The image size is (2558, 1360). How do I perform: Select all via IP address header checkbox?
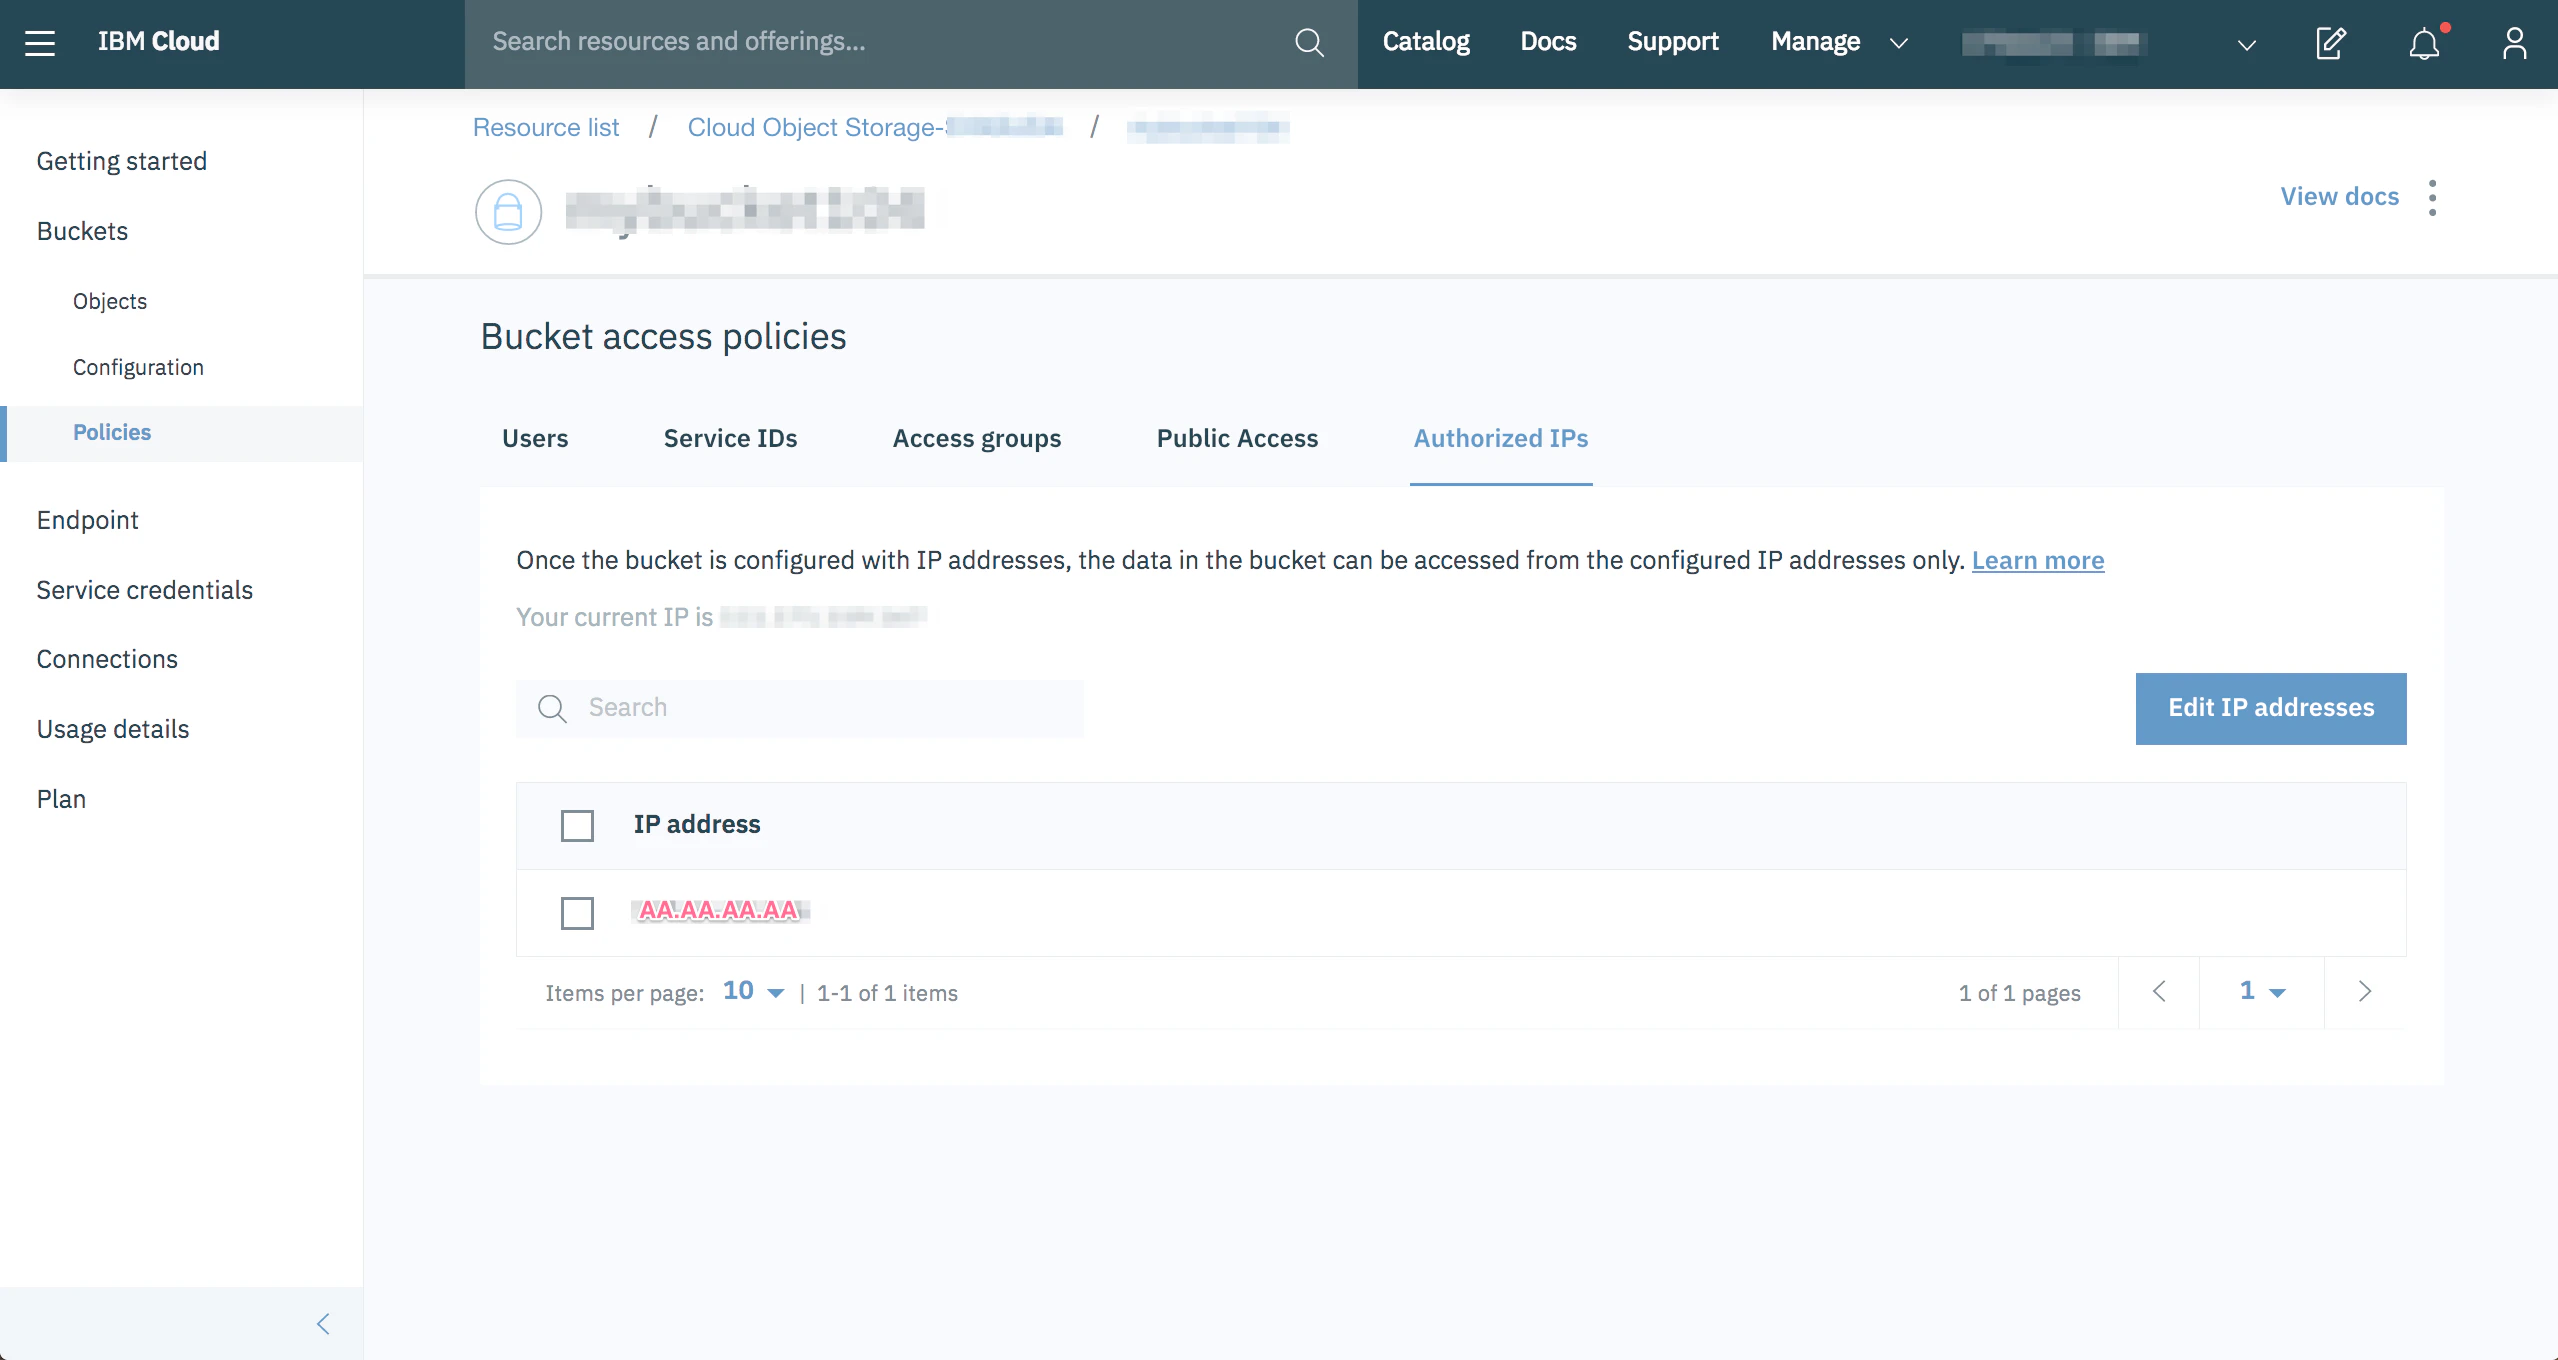(577, 825)
